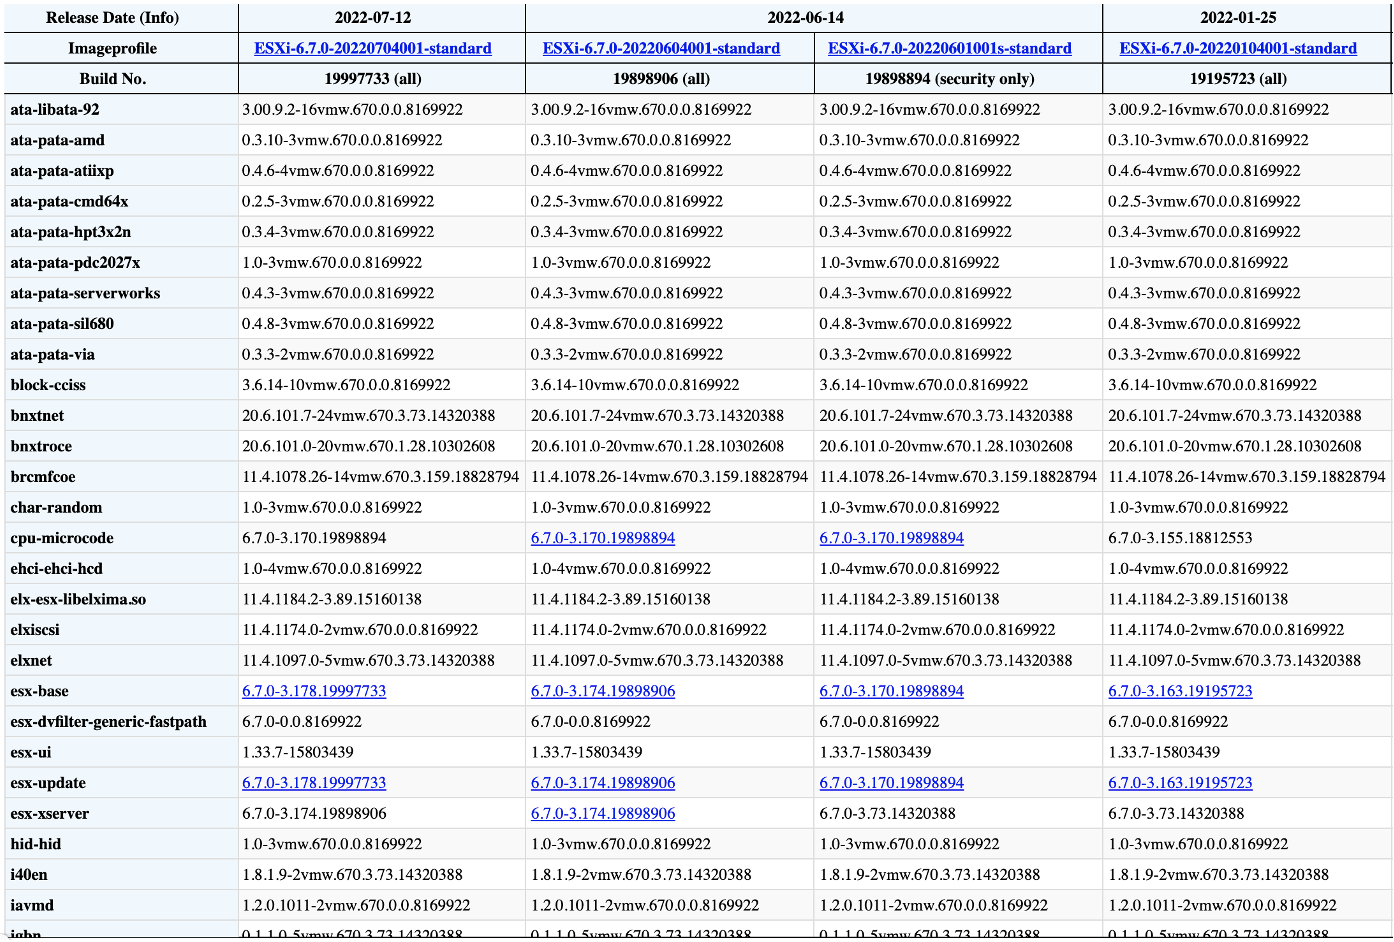Image resolution: width=1394 pixels, height=942 pixels.
Task: Click build "19898894 (security only)"
Action: tap(950, 79)
